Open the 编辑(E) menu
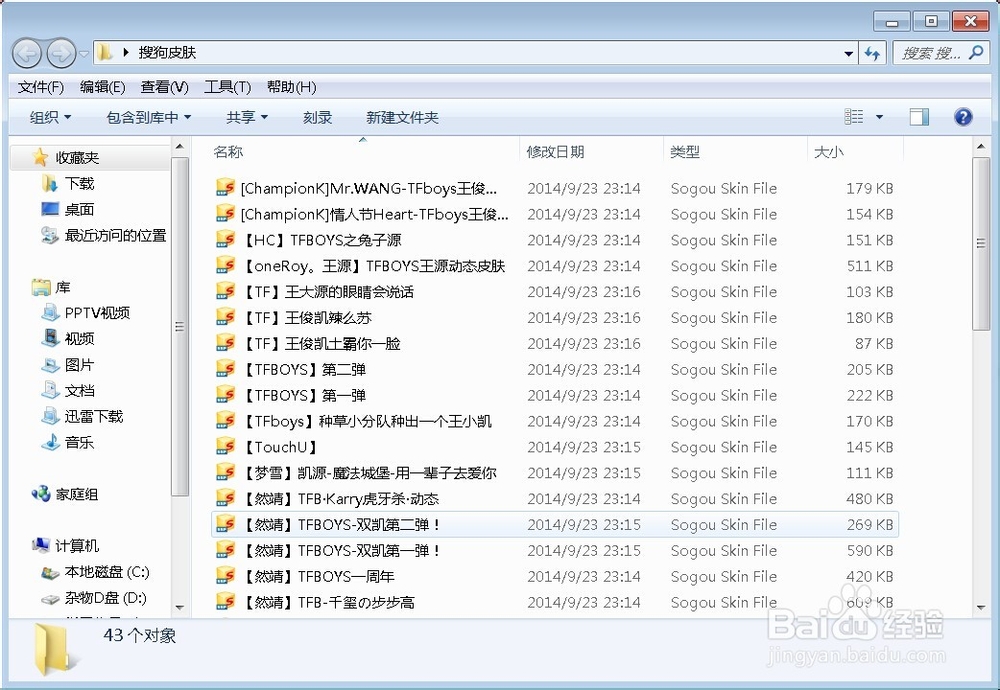The width and height of the screenshot is (1000, 690). point(102,87)
